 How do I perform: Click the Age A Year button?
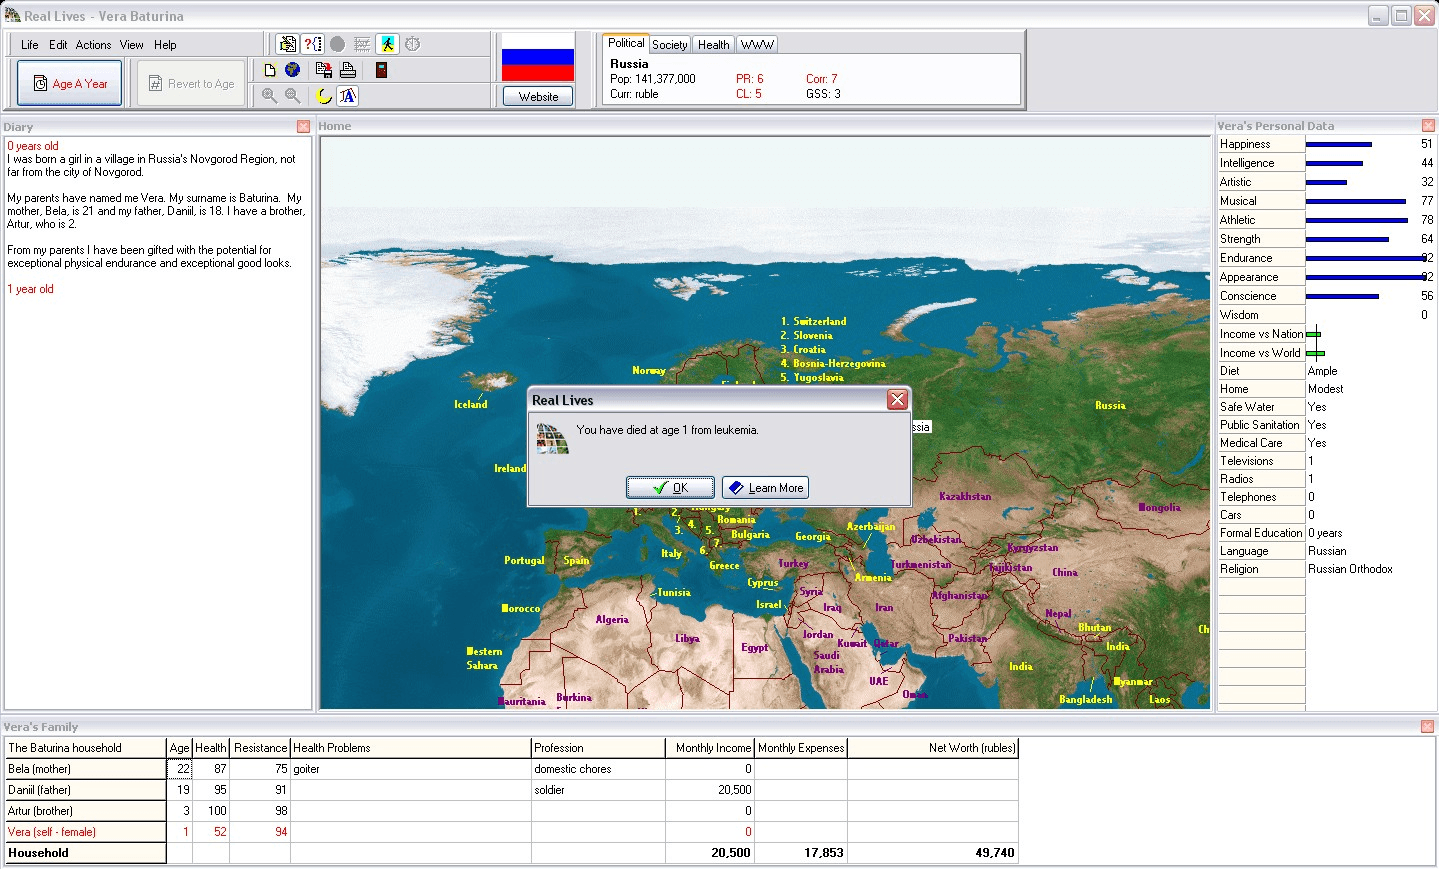tap(70, 83)
